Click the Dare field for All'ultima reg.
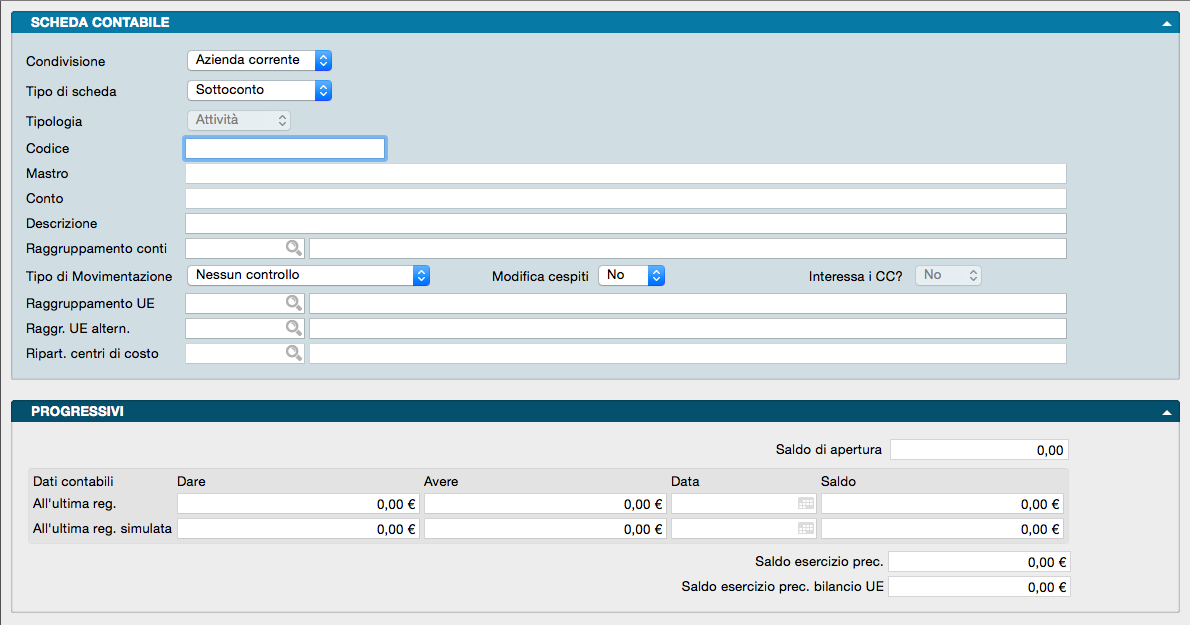The image size is (1190, 625). [298, 504]
